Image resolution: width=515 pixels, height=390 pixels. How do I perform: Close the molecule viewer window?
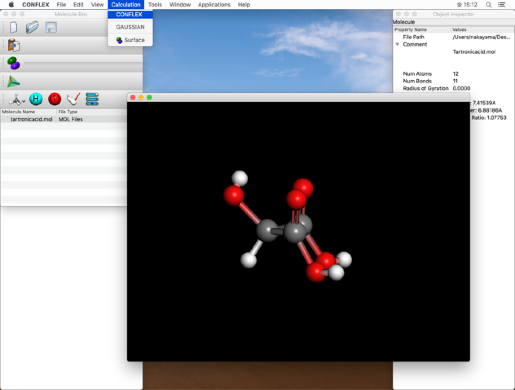[133, 97]
